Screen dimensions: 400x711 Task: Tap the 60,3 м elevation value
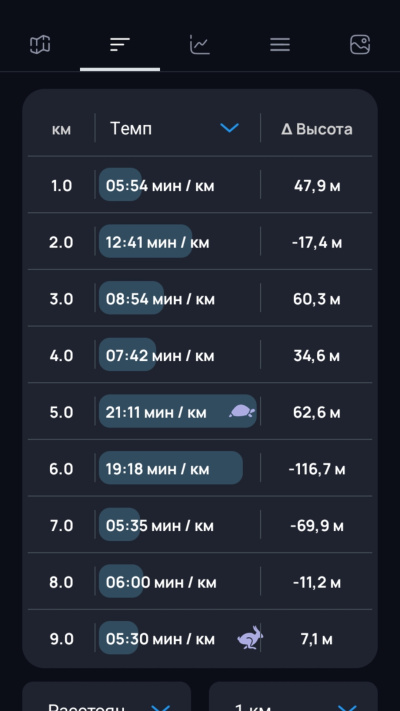point(317,299)
